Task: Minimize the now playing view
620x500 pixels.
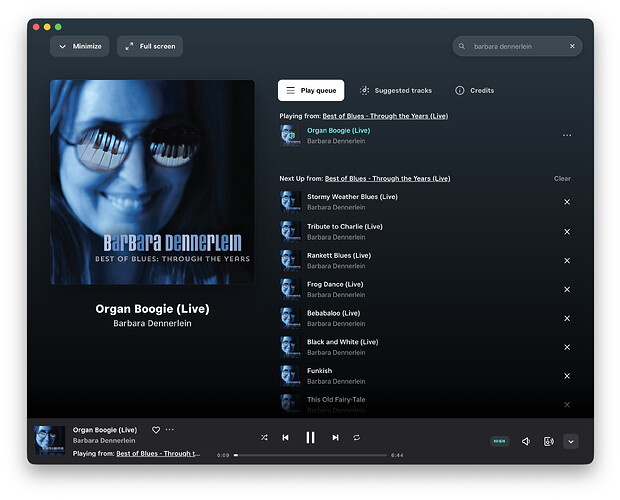Action: tap(80, 46)
